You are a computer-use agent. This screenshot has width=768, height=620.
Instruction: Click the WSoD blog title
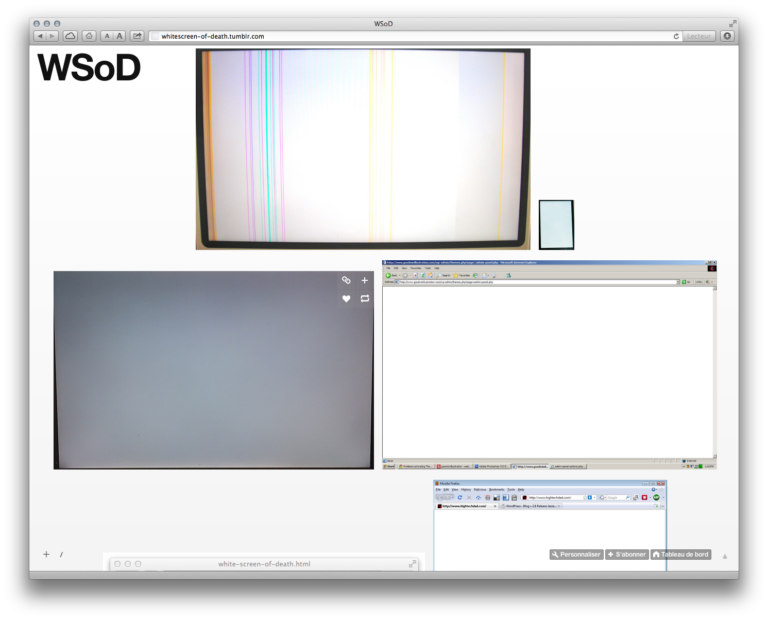tap(89, 68)
